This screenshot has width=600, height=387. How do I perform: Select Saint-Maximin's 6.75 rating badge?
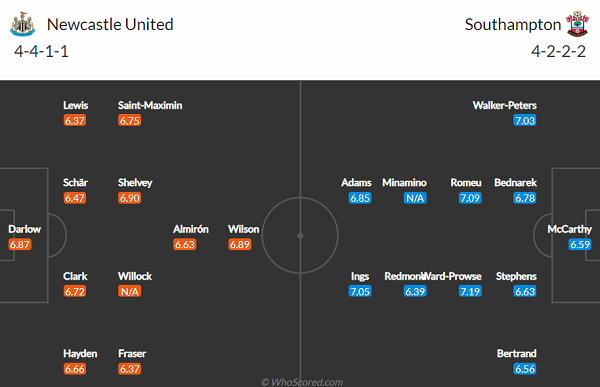129,121
